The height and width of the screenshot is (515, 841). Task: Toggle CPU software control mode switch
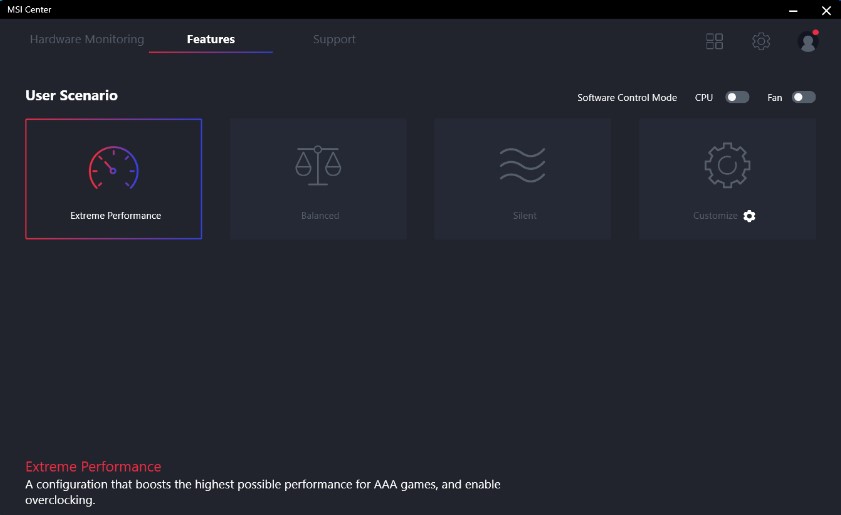pyautogui.click(x=737, y=97)
